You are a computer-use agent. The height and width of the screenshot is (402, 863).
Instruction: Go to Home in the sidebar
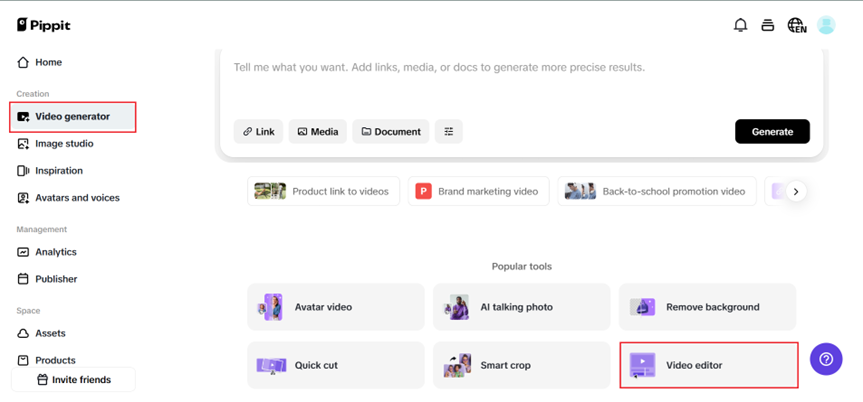[x=48, y=62]
